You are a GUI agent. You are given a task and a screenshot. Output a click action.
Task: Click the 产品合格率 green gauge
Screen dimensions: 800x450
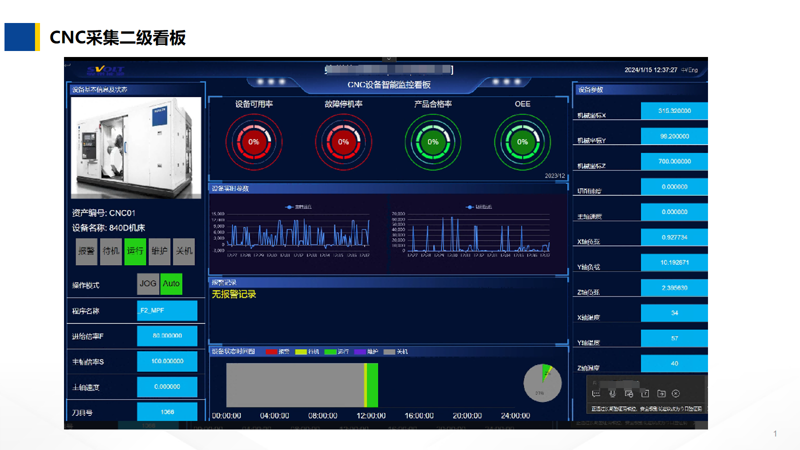pos(433,141)
